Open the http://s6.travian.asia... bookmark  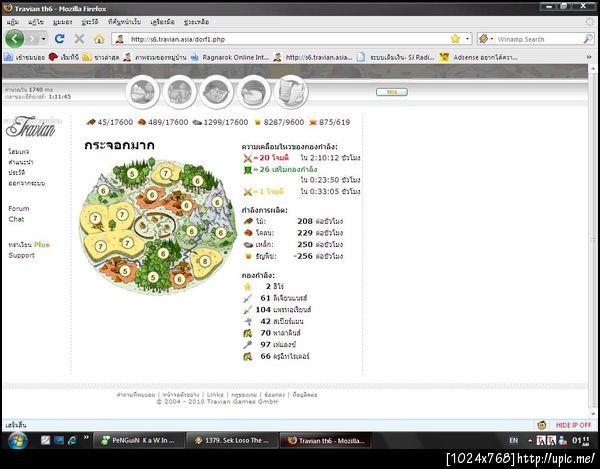[x=313, y=57]
